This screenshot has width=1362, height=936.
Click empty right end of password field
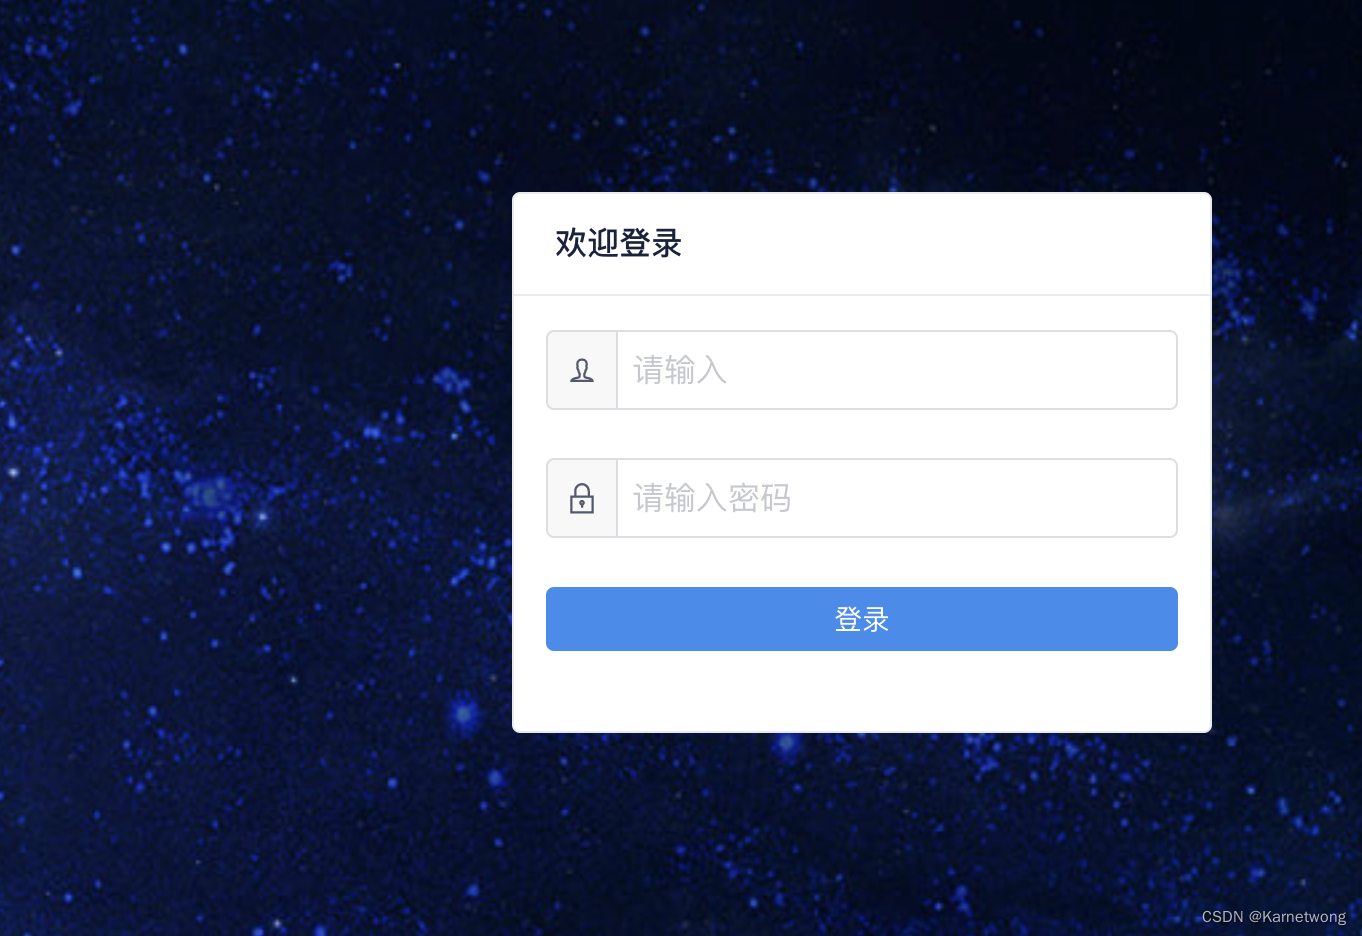[x=1100, y=498]
